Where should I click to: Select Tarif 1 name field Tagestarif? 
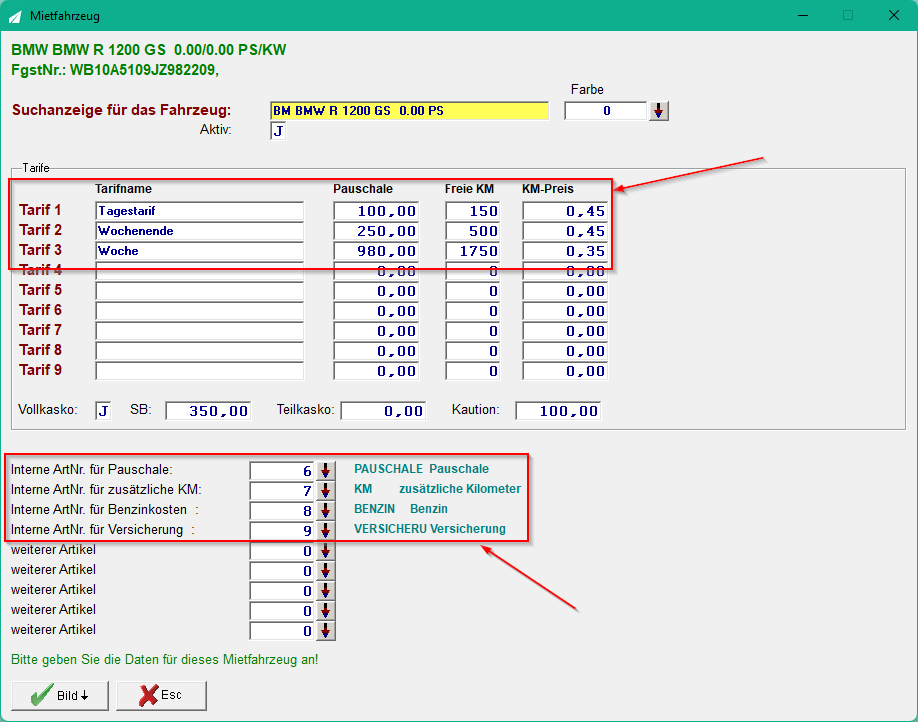coord(200,211)
